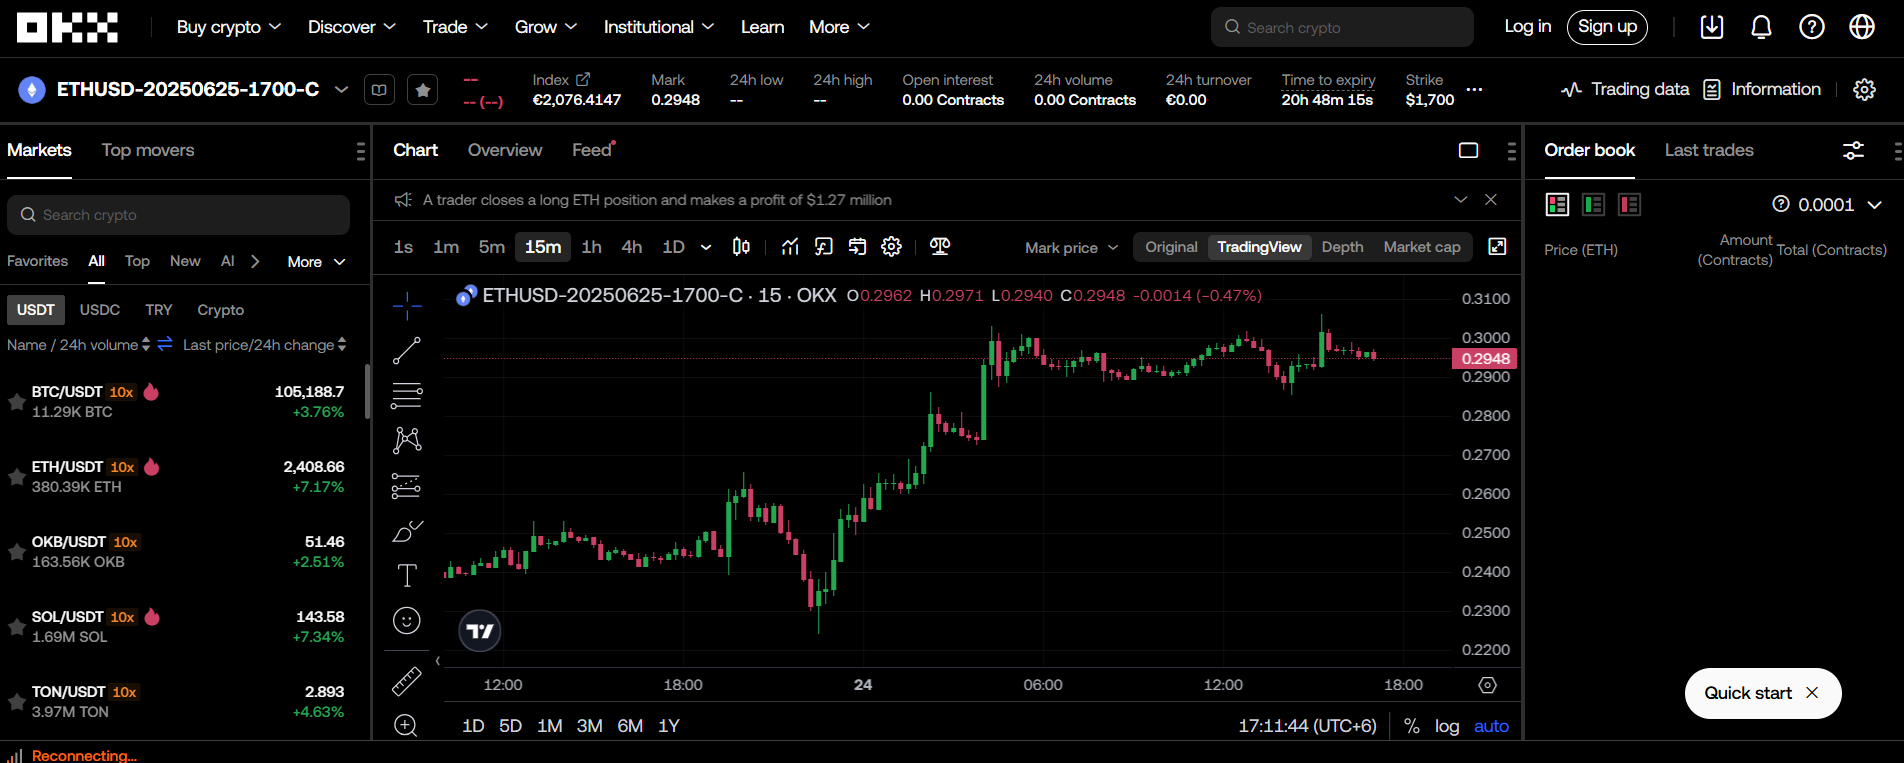
Task: Open the notifications bell
Action: (1762, 27)
